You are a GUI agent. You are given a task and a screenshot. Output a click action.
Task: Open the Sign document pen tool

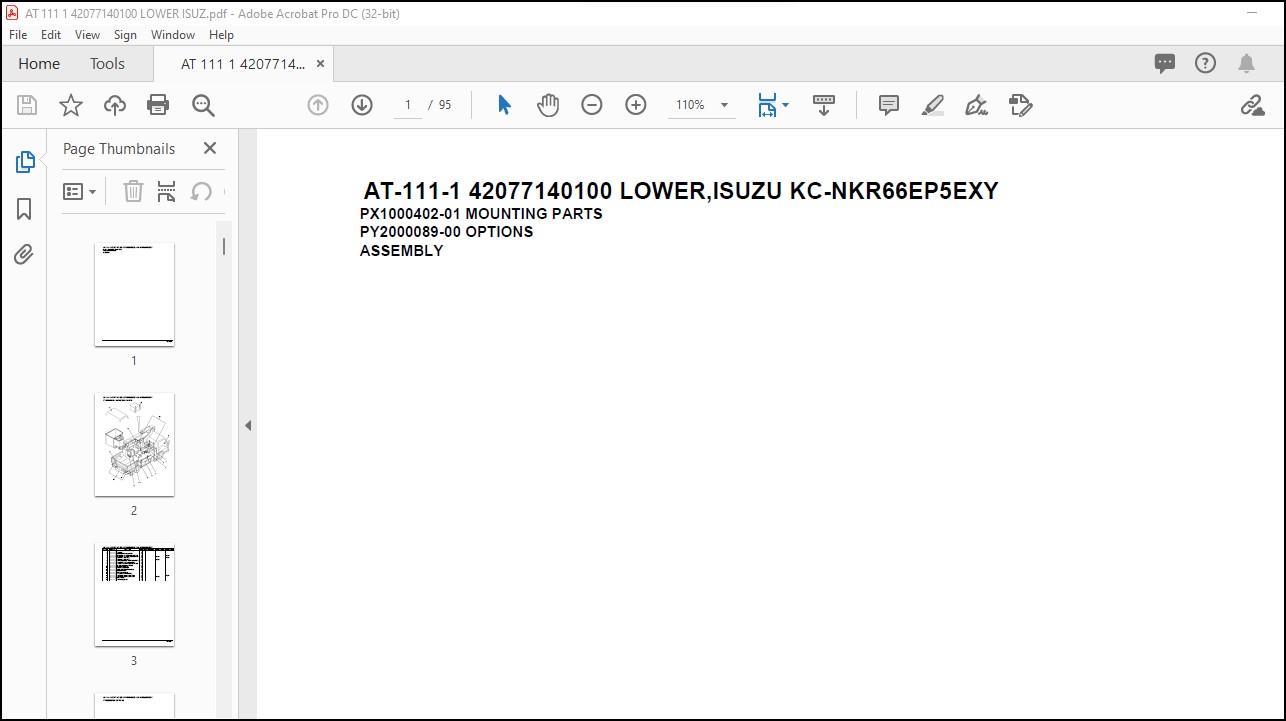(x=977, y=105)
